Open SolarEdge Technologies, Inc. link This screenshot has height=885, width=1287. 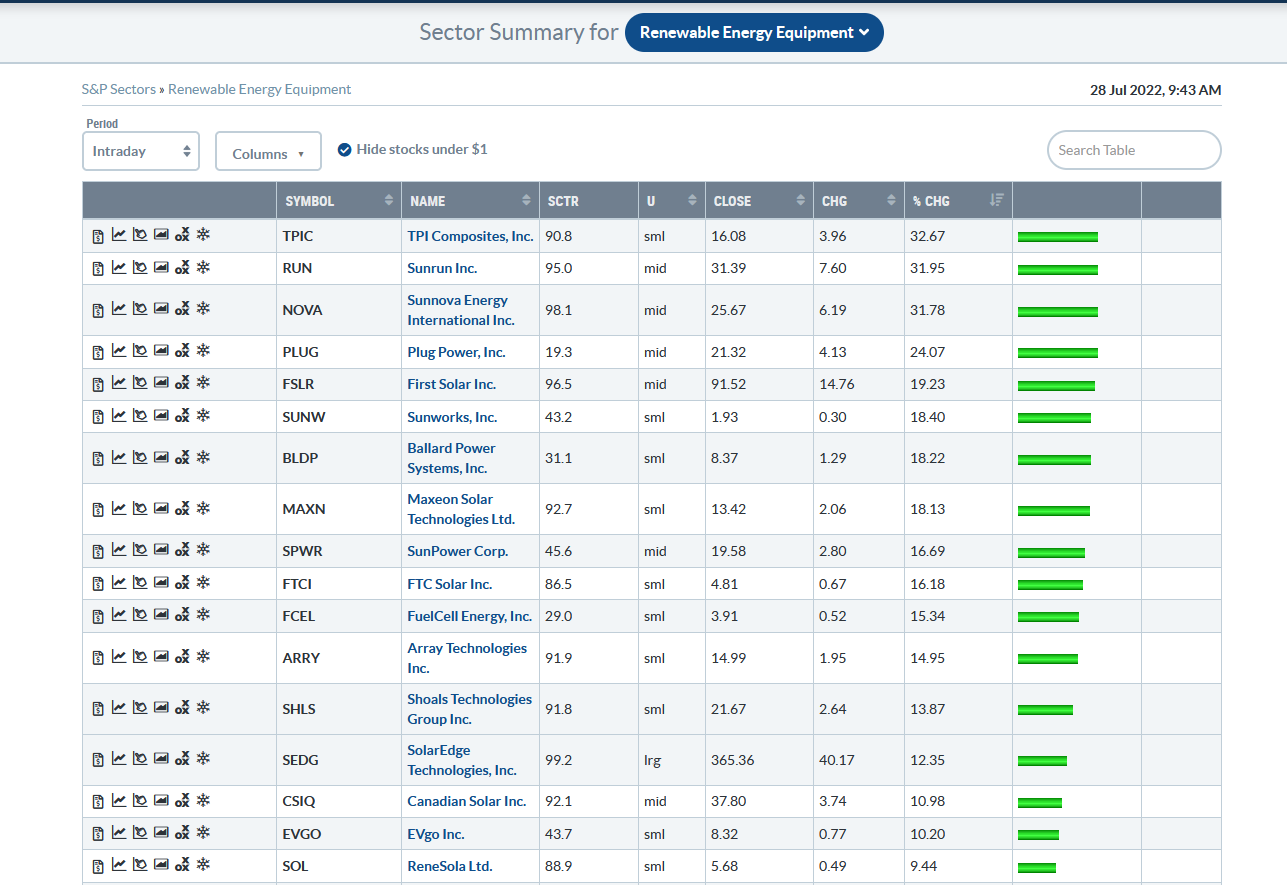pyautogui.click(x=462, y=760)
